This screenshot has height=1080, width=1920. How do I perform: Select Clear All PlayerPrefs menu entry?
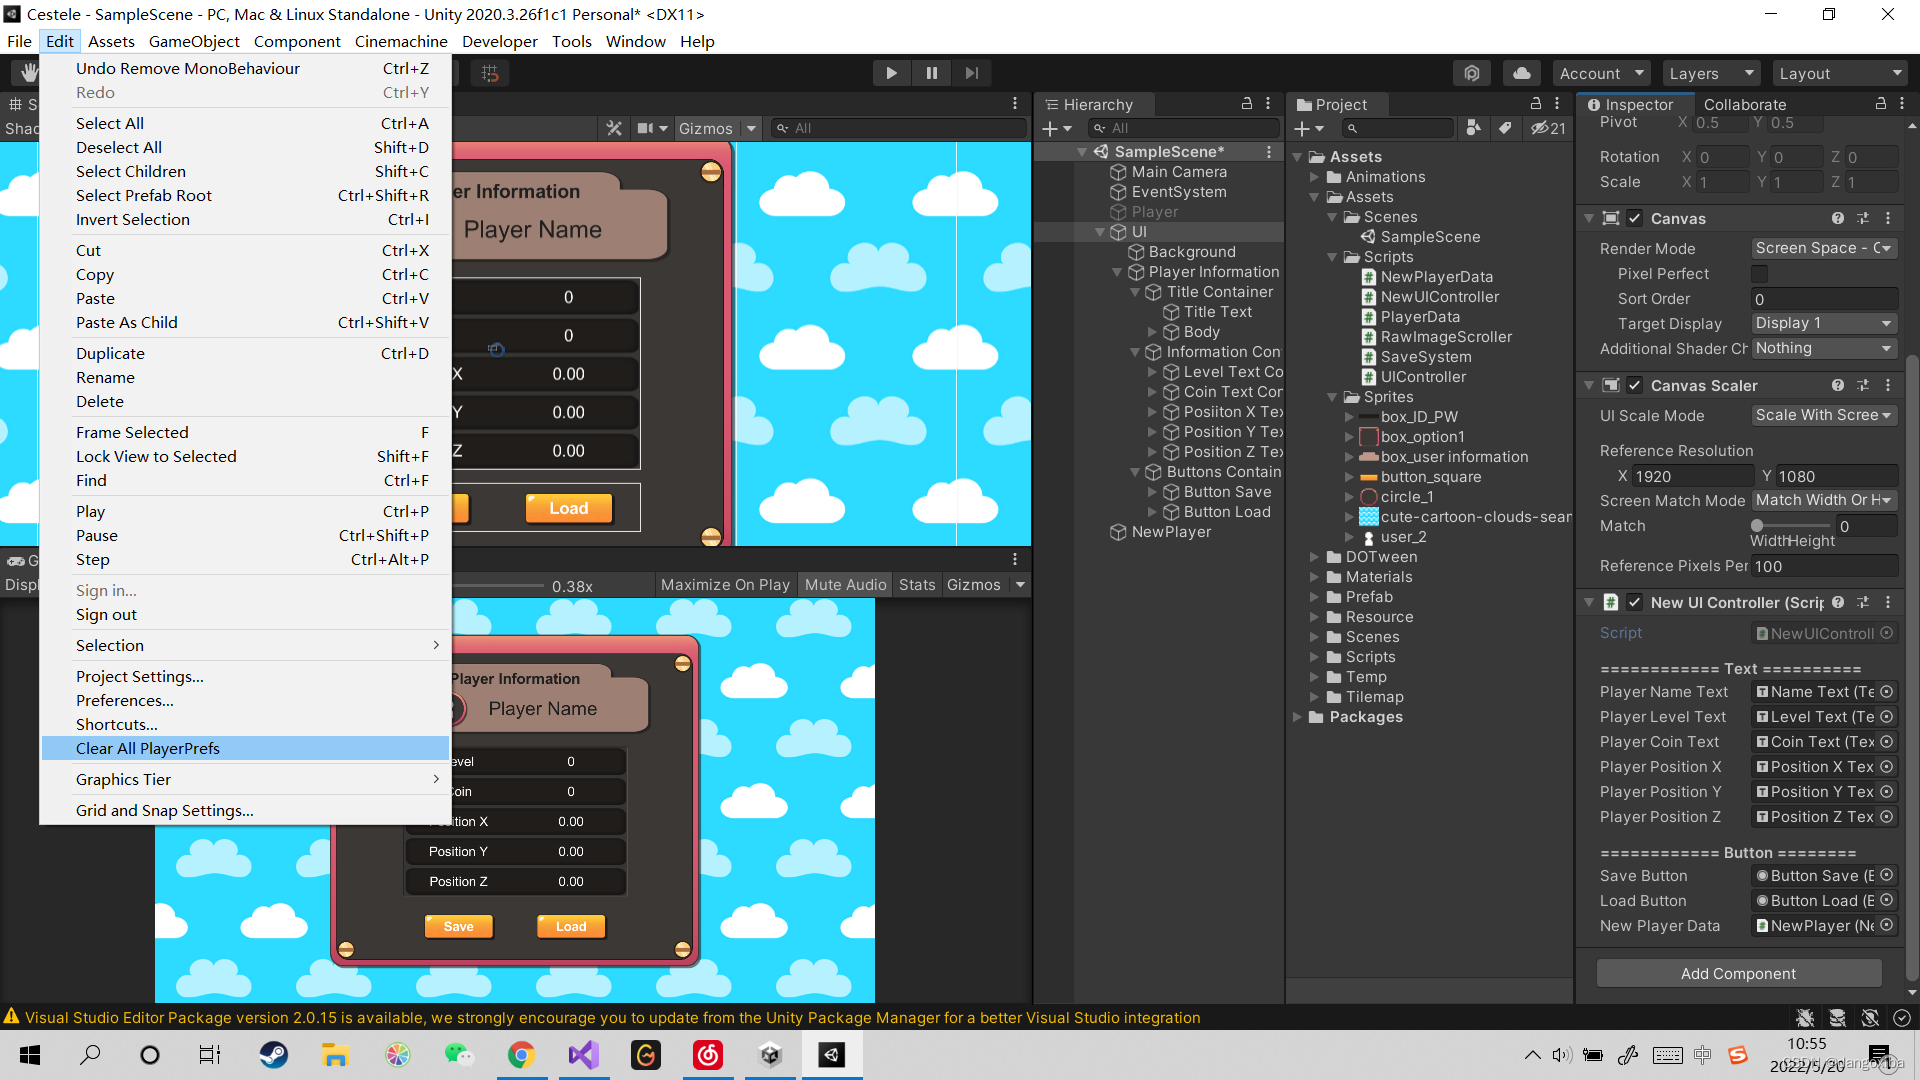click(148, 748)
